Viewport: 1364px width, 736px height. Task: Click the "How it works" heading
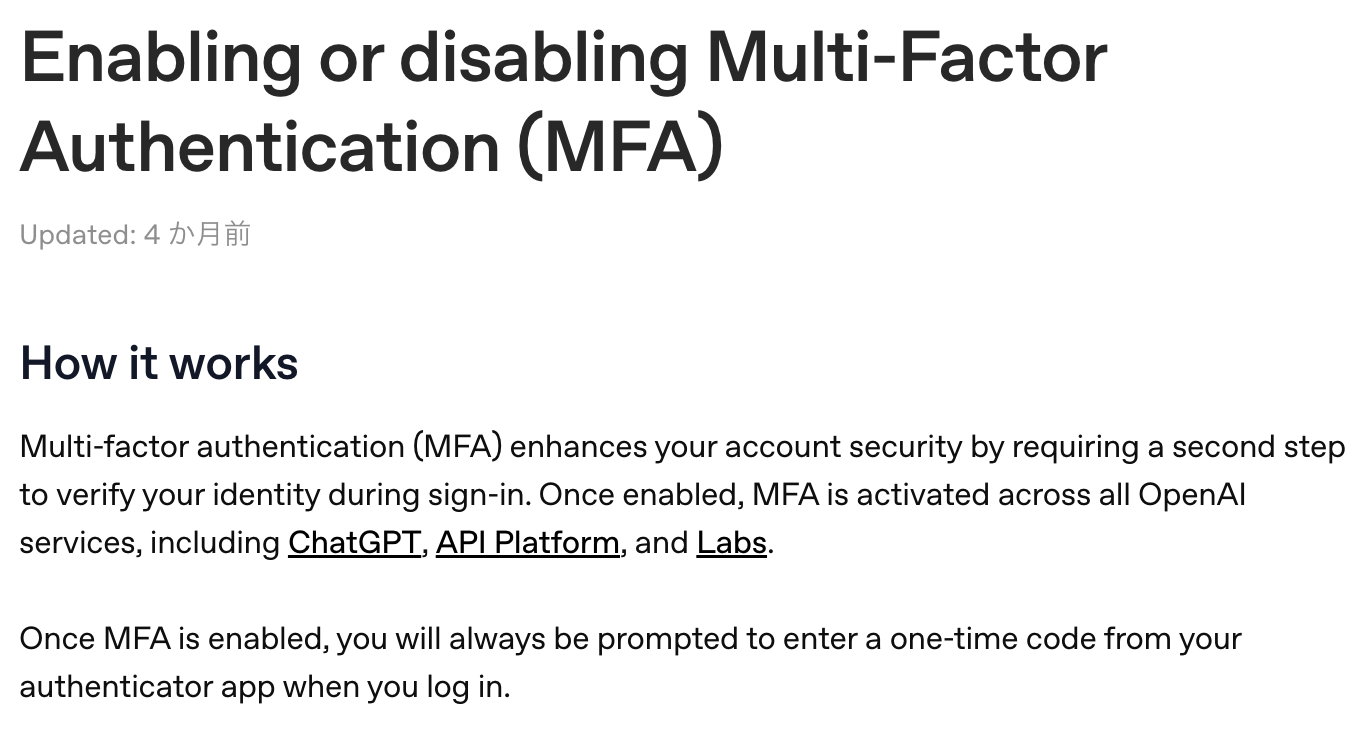(x=159, y=362)
